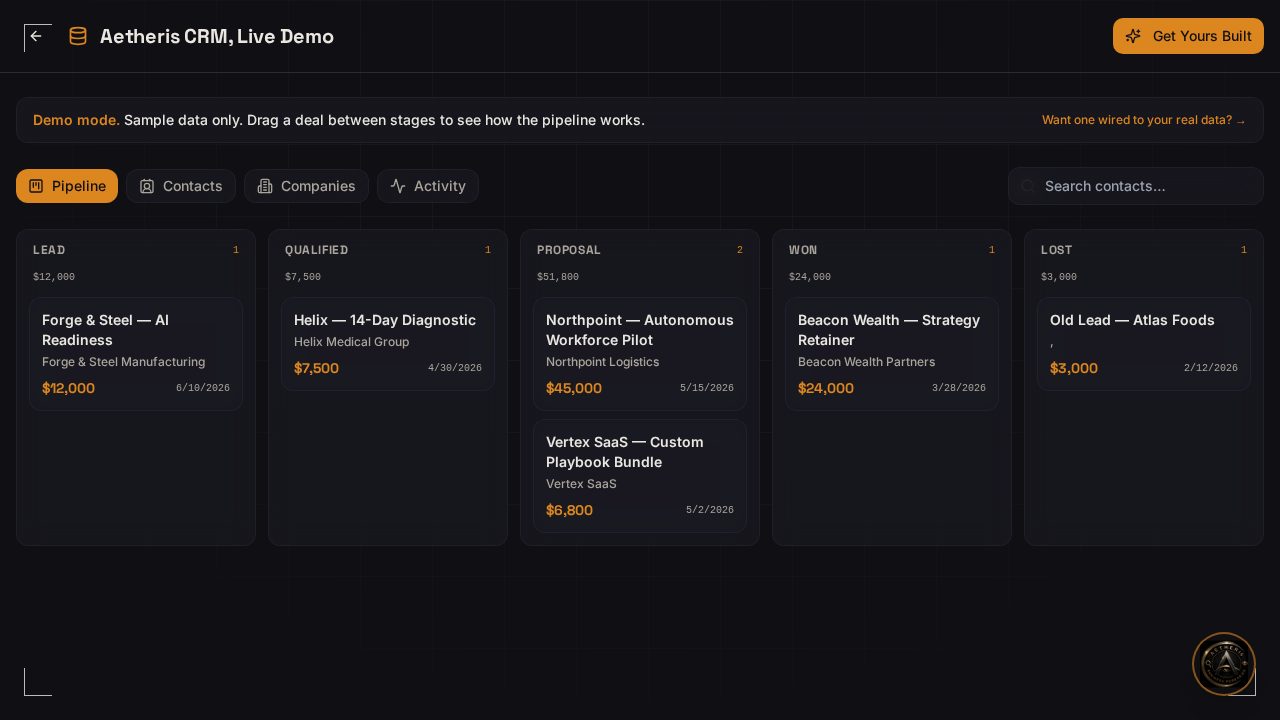Click 'Beacon Wealth Partners' company name
The image size is (1280, 720).
(867, 362)
